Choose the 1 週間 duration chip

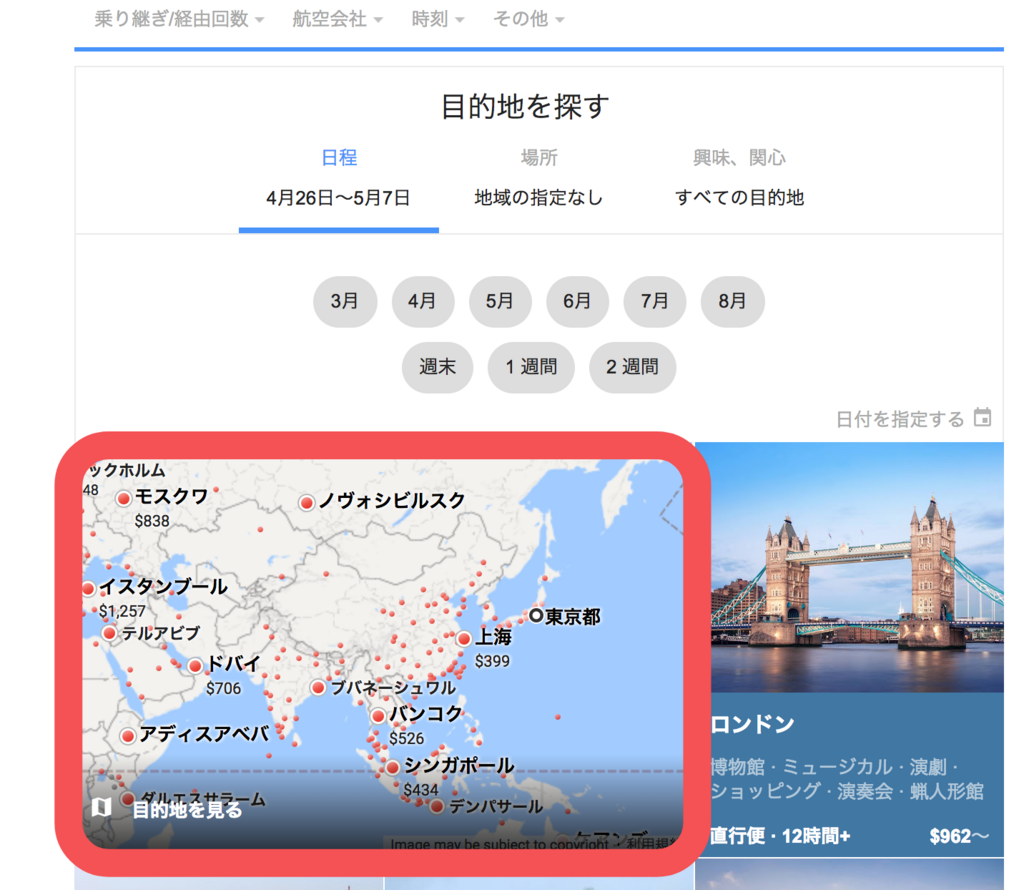click(x=531, y=367)
